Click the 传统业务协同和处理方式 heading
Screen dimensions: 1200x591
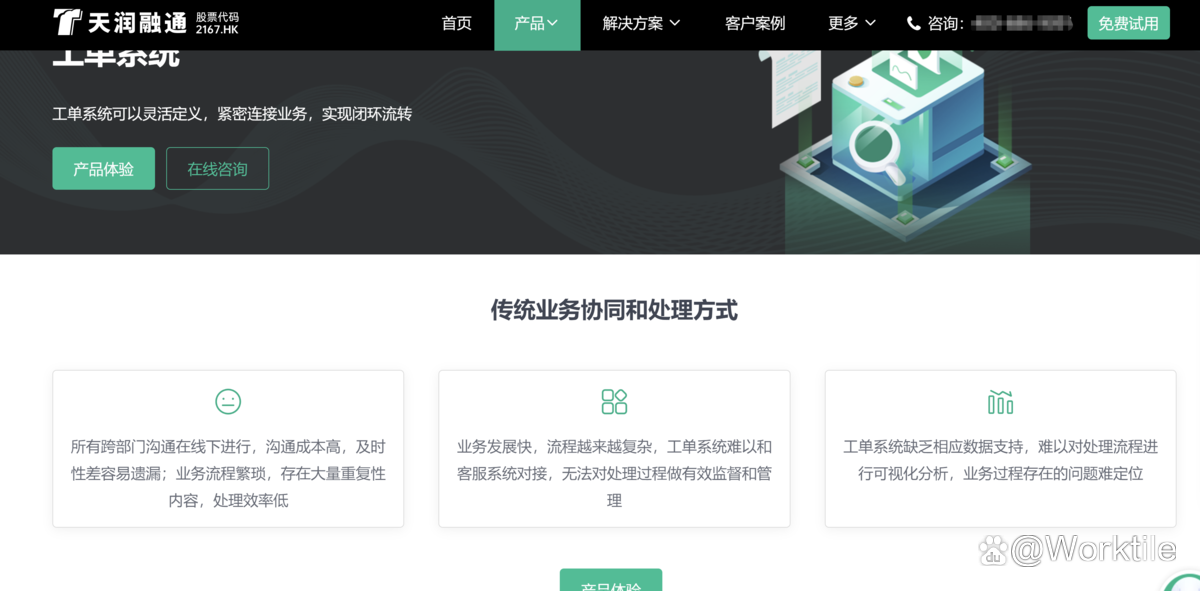[614, 310]
